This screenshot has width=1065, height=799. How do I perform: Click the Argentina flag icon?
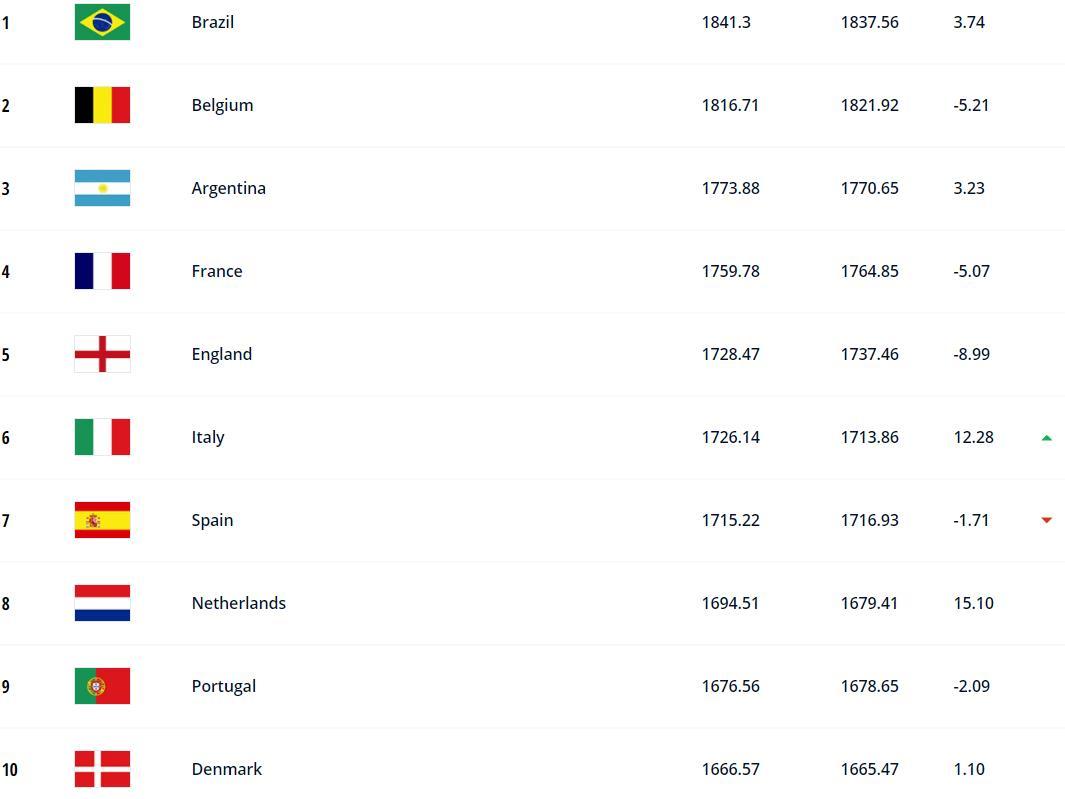click(x=102, y=188)
